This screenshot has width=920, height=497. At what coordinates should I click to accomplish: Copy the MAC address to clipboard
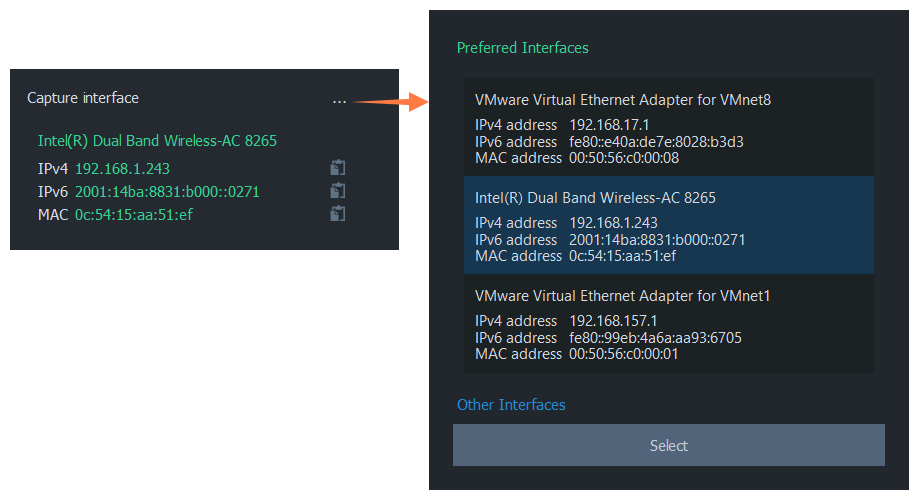click(x=337, y=214)
